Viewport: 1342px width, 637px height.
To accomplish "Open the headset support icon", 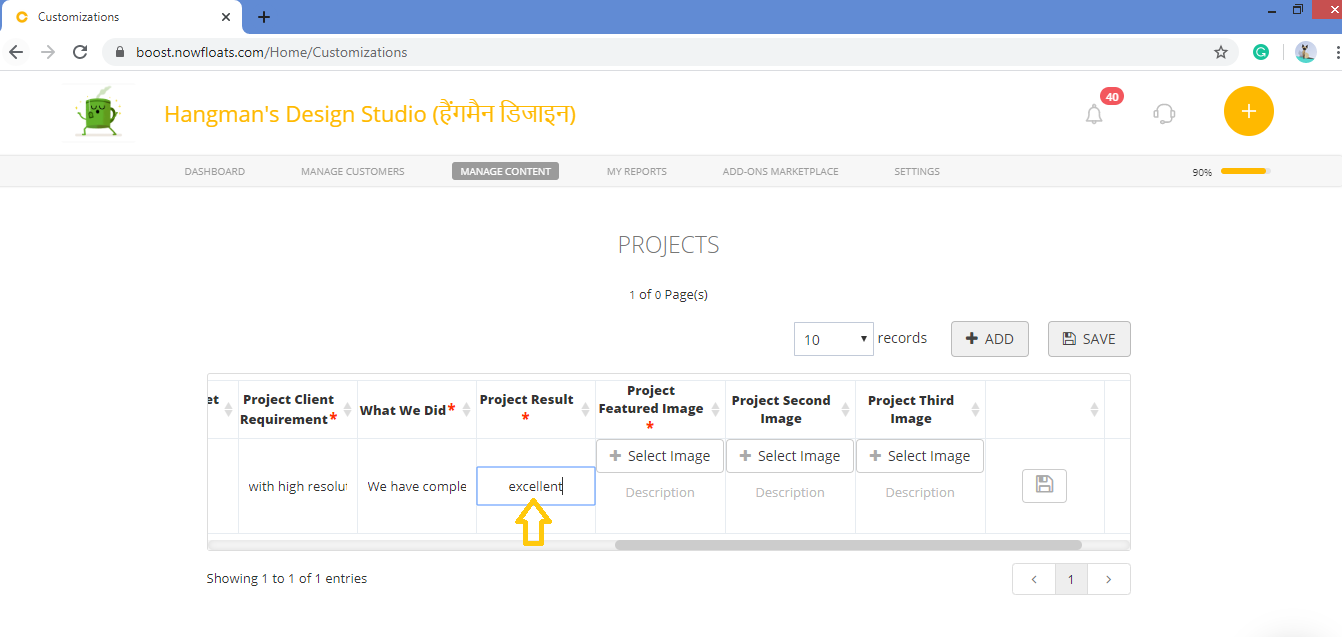I will tap(1163, 113).
